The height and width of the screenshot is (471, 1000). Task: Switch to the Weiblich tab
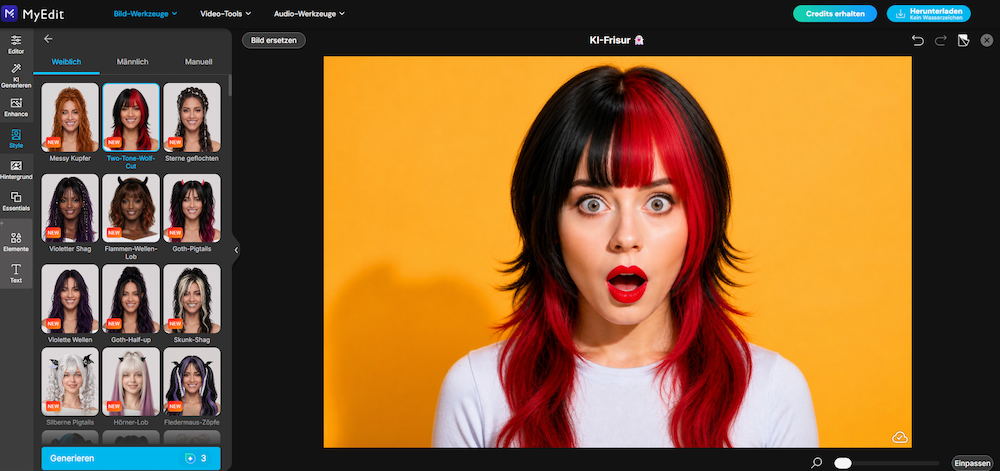point(66,62)
